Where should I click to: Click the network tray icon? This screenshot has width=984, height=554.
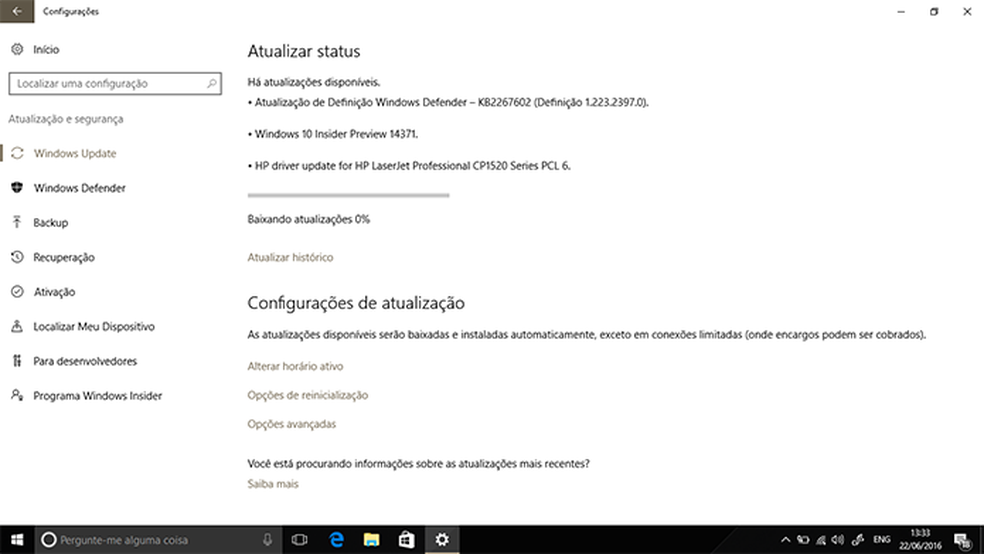[x=821, y=540]
